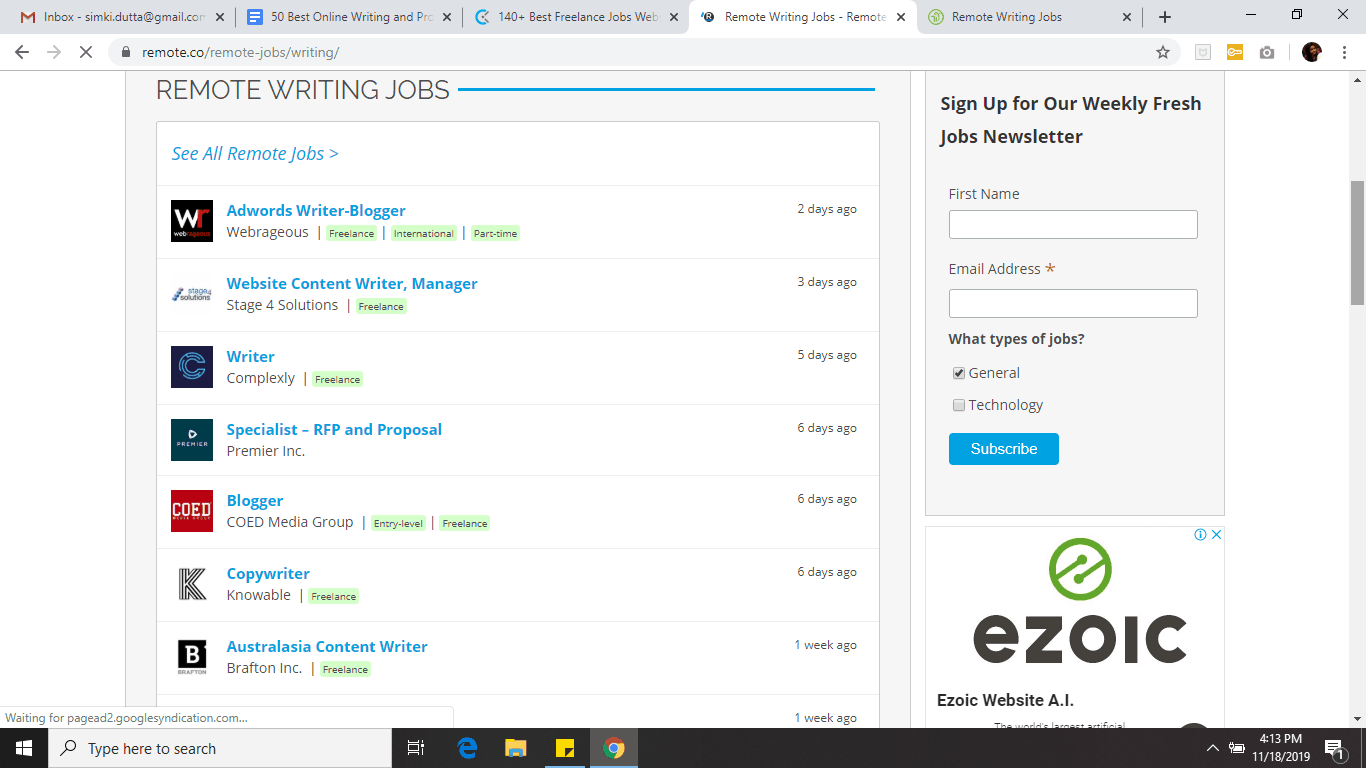This screenshot has height=768, width=1366.
Task: Launch Microsoft Edge from the taskbar
Action: tap(467, 748)
